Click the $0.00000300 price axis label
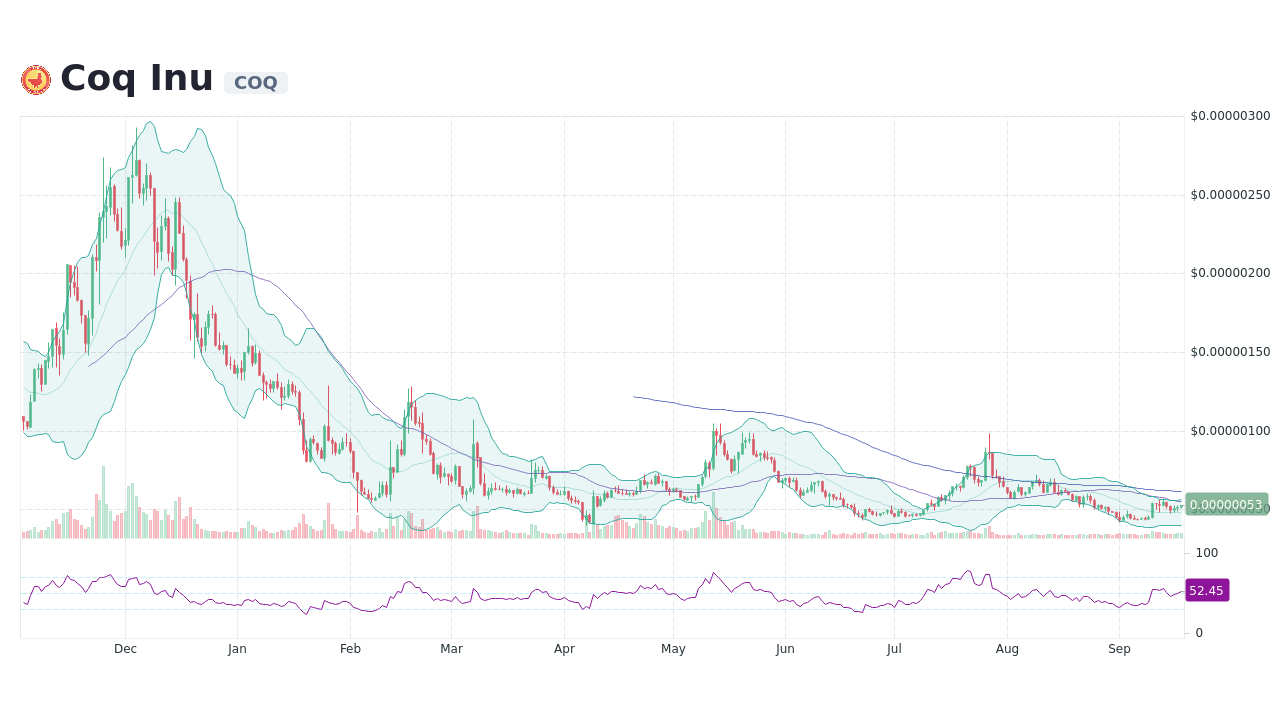This screenshot has width=1280, height=720. tap(1229, 115)
